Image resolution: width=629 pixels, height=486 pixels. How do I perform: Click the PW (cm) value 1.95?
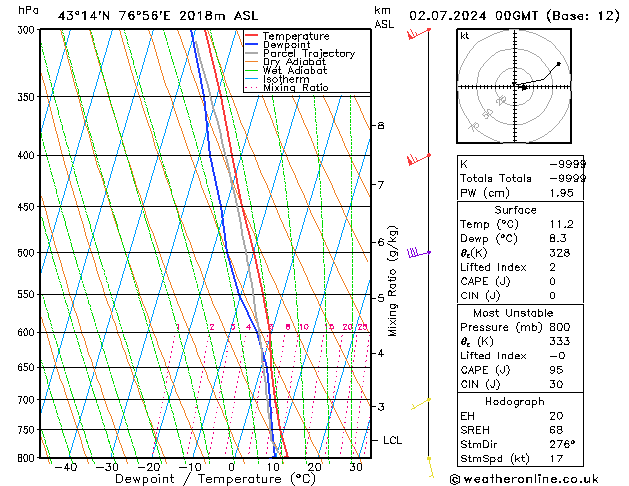561,193
